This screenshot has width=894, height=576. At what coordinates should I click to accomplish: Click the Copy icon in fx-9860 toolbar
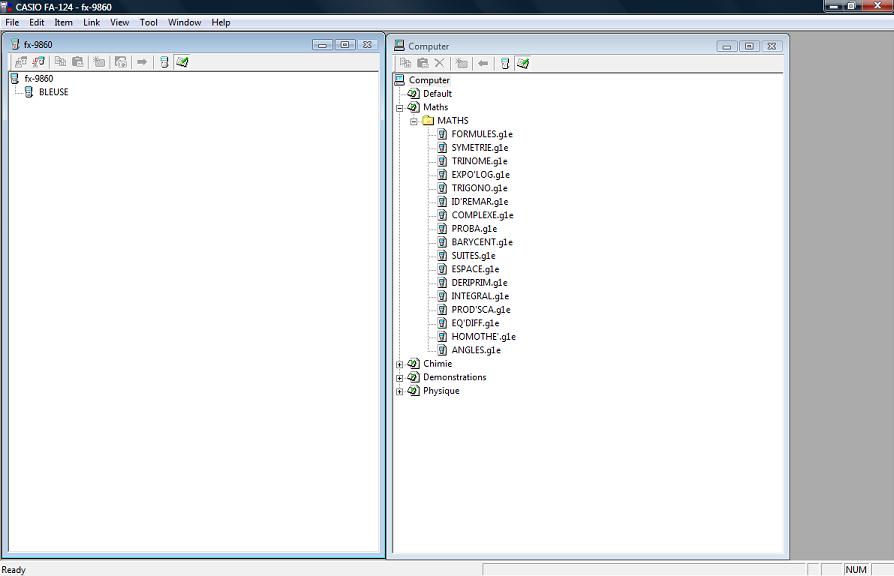tap(60, 62)
